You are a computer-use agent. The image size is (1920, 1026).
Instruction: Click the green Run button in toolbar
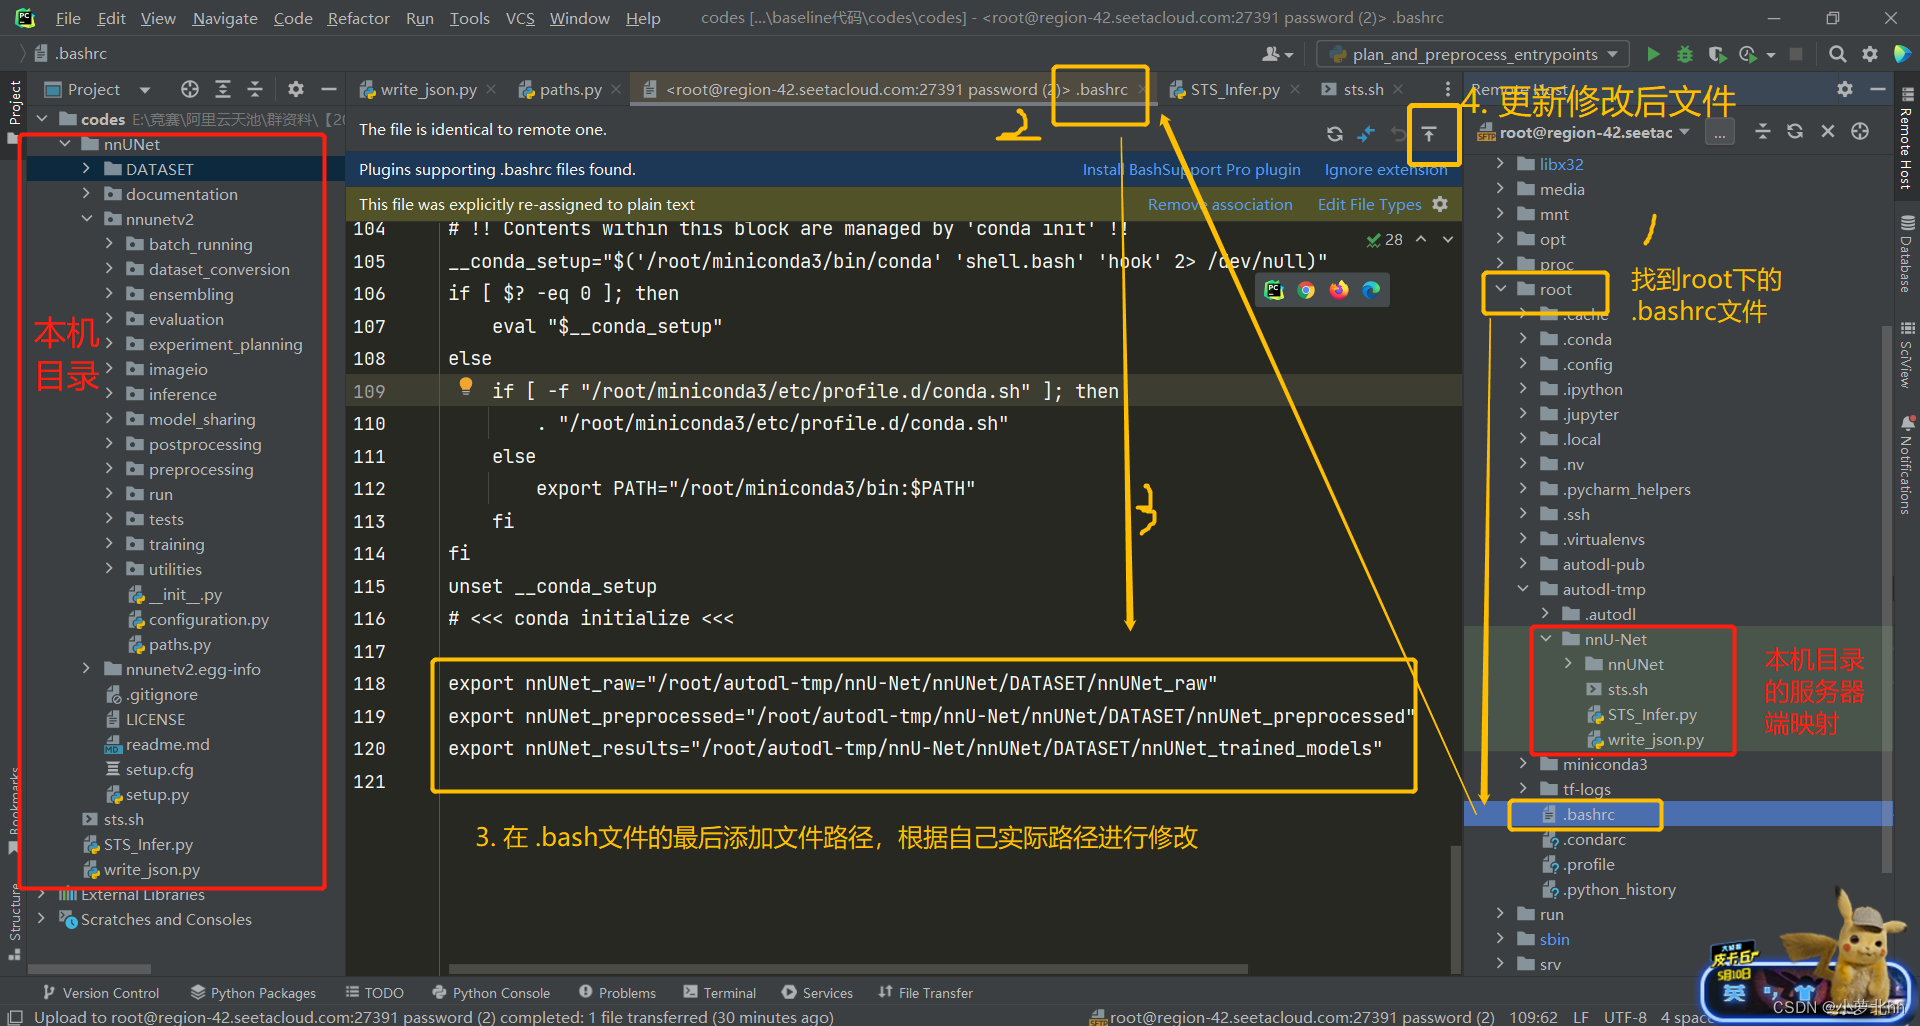click(1653, 54)
